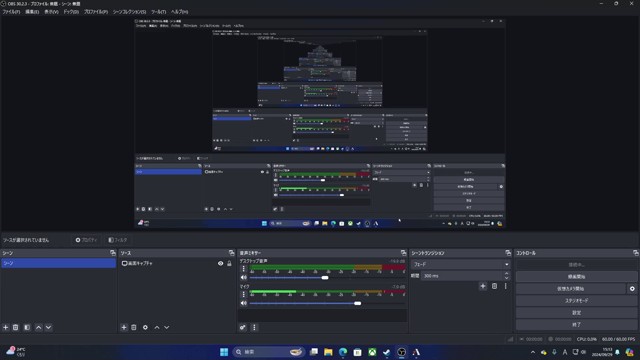Toggle lock on 画面キャプチャ source
640x360 pixels.
[229, 264]
